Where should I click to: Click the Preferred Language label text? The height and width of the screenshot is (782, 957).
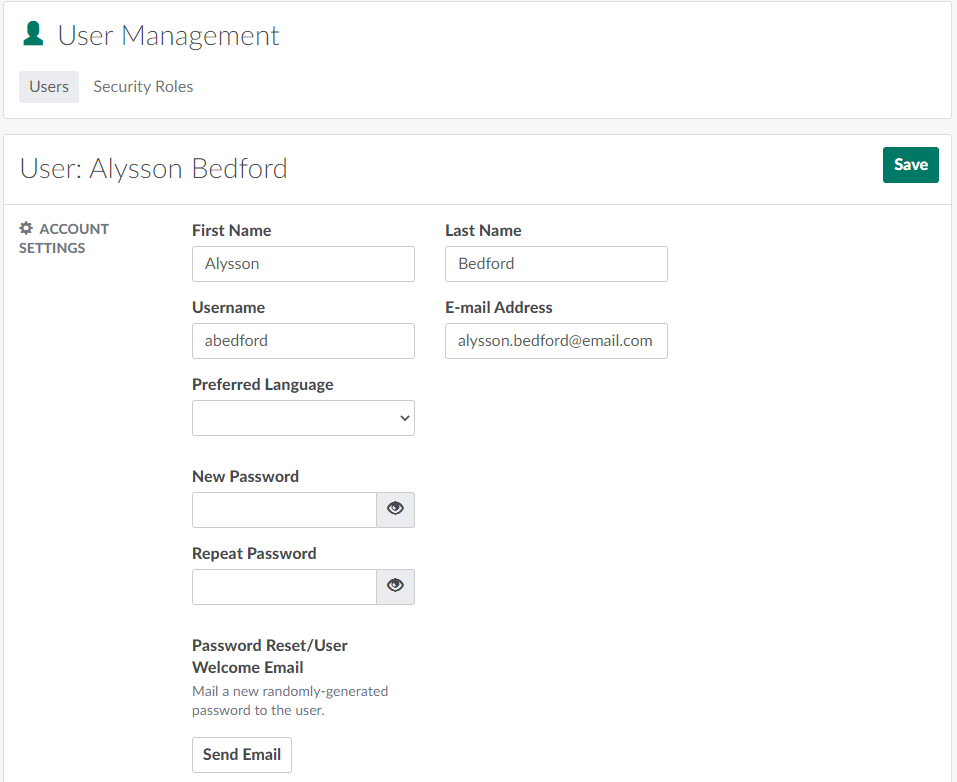point(262,385)
